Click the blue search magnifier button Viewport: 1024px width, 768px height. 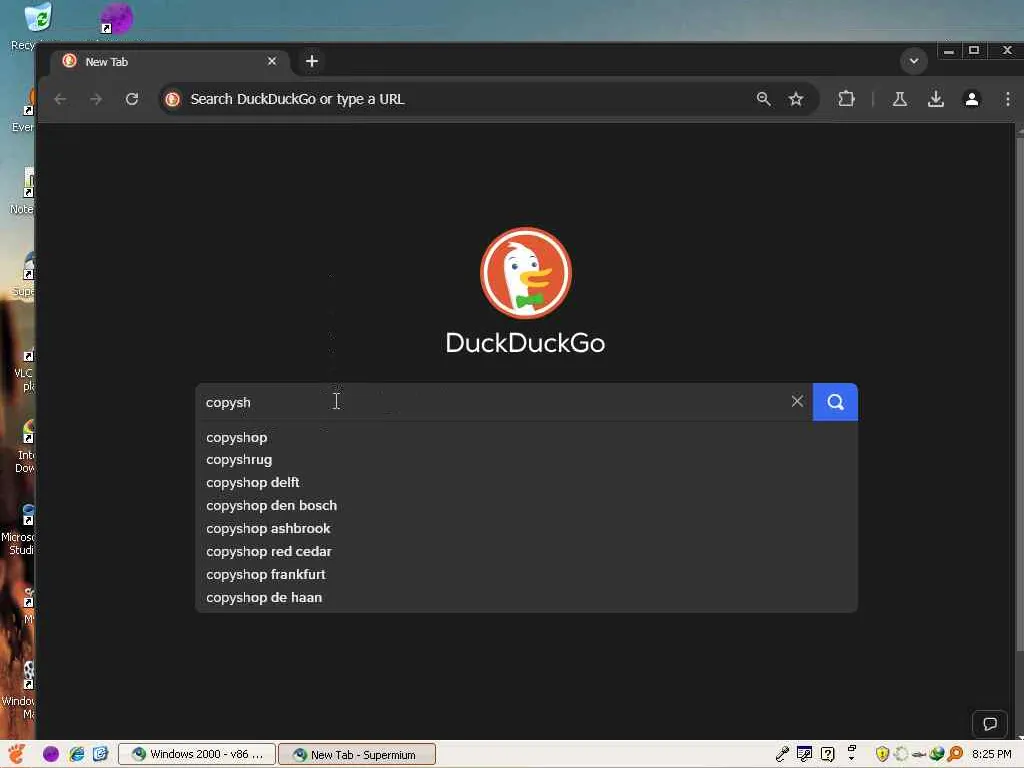[x=835, y=402]
